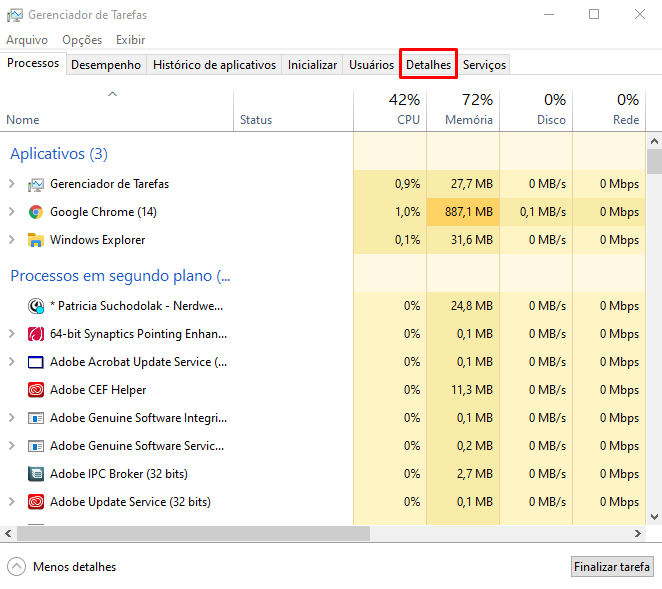Click the 31,6 MB memory cell
Screen dimensions: 662x589
pos(463,240)
